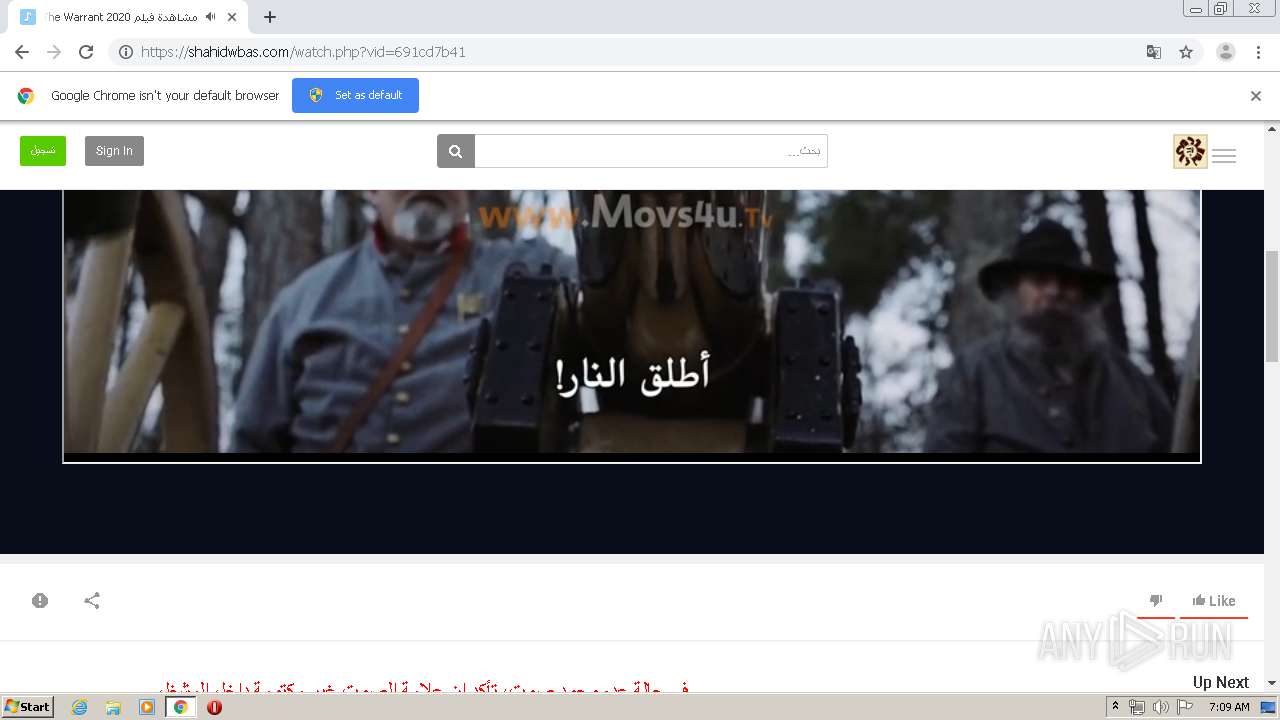Image resolution: width=1280 pixels, height=720 pixels.
Task: Open the volume tray icon
Action: click(1161, 707)
